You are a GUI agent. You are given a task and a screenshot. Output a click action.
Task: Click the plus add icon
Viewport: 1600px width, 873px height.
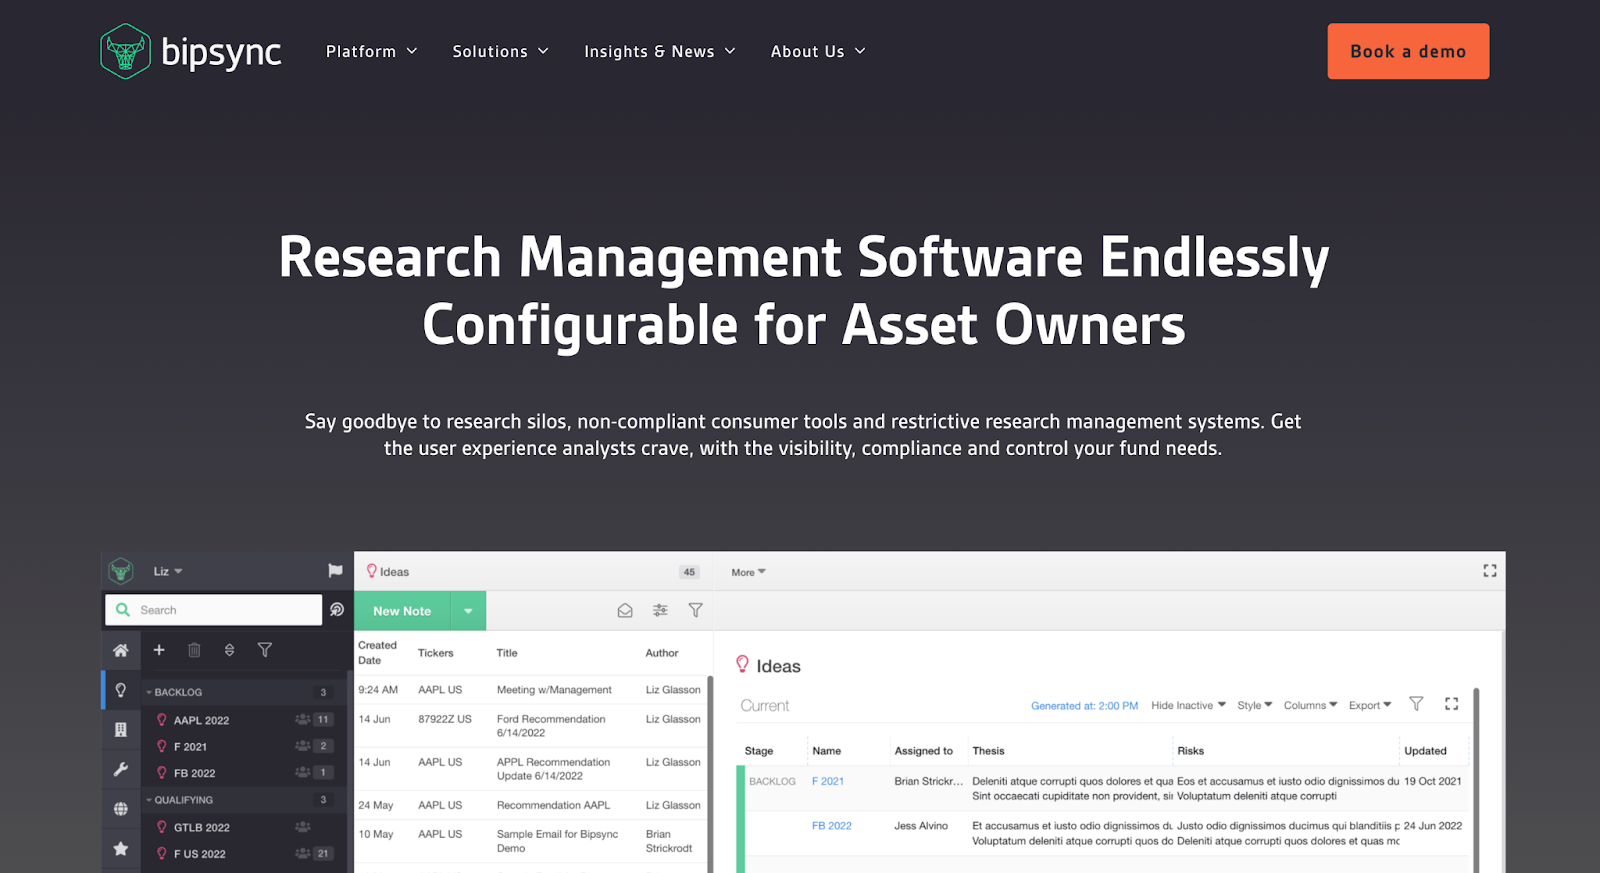click(x=159, y=650)
